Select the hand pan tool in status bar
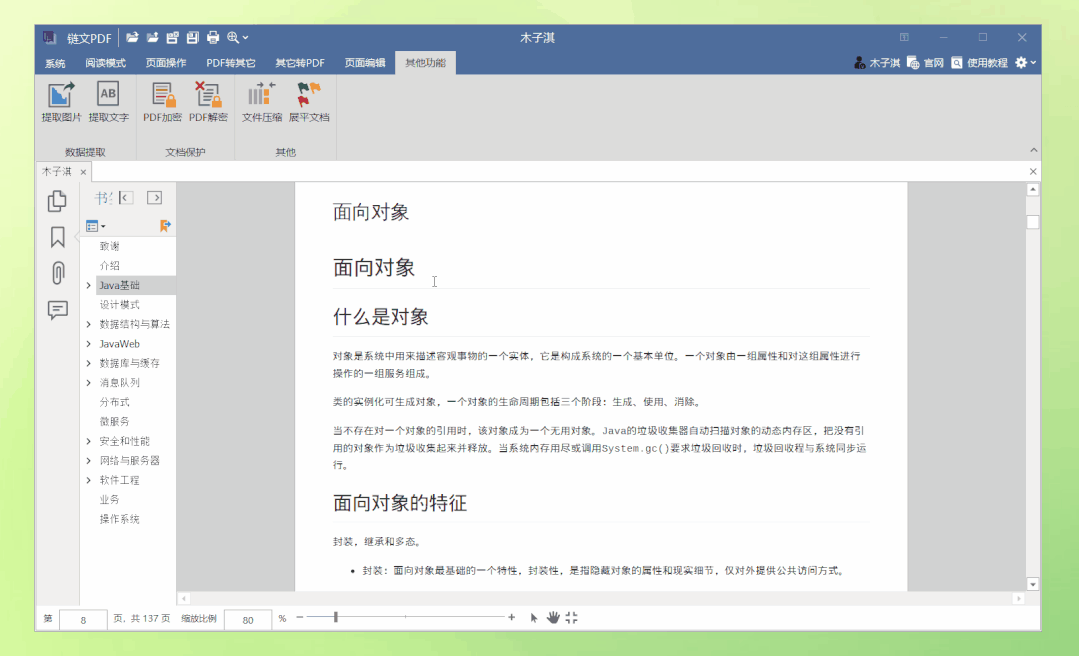The width and height of the screenshot is (1079, 656). (553, 617)
